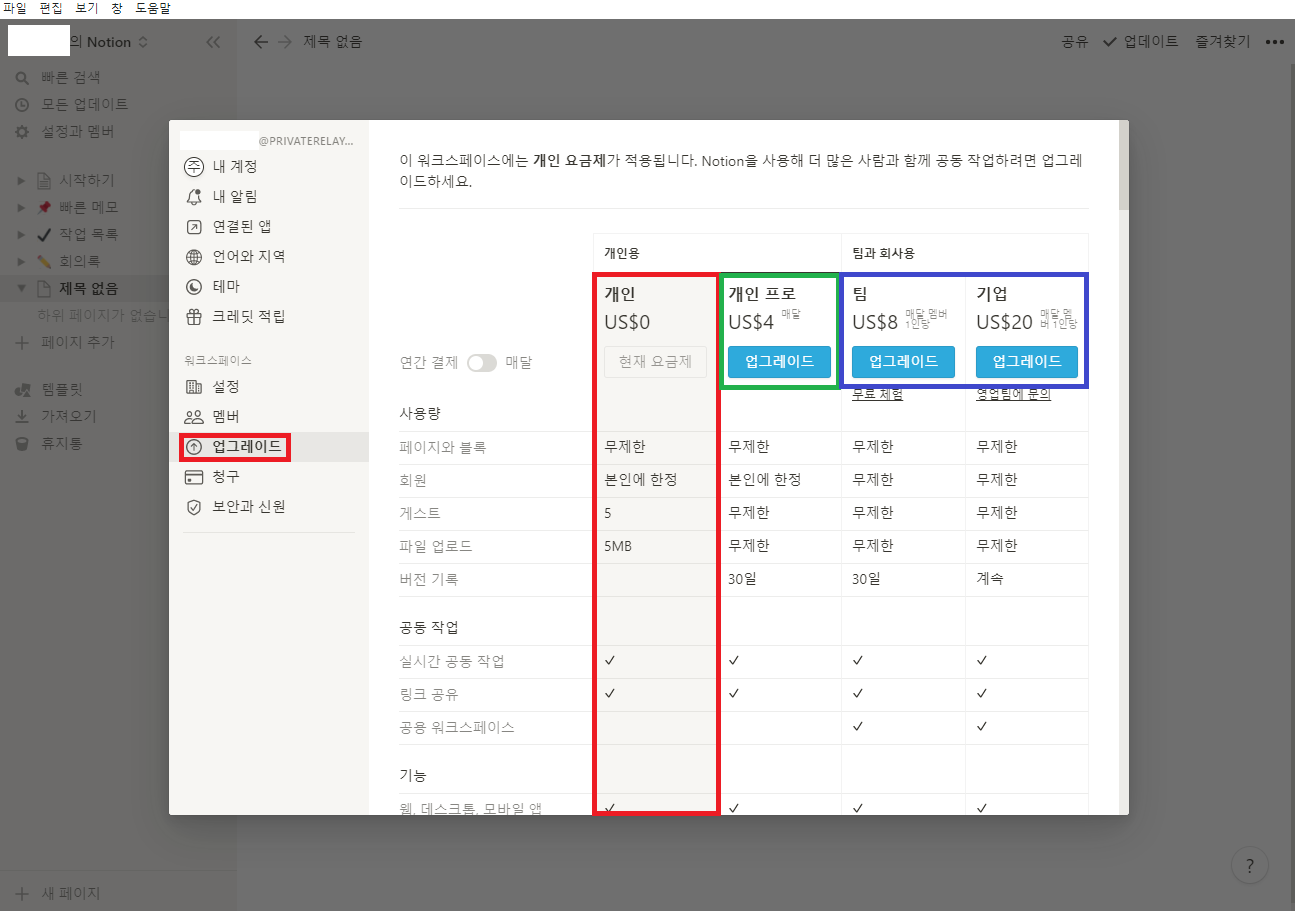
Task: Click the 업그레이드 up-arrow circle icon
Action: 194,447
